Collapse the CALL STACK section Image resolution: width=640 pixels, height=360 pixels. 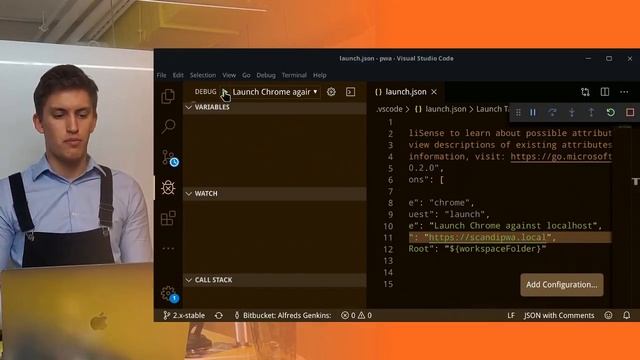point(275,280)
